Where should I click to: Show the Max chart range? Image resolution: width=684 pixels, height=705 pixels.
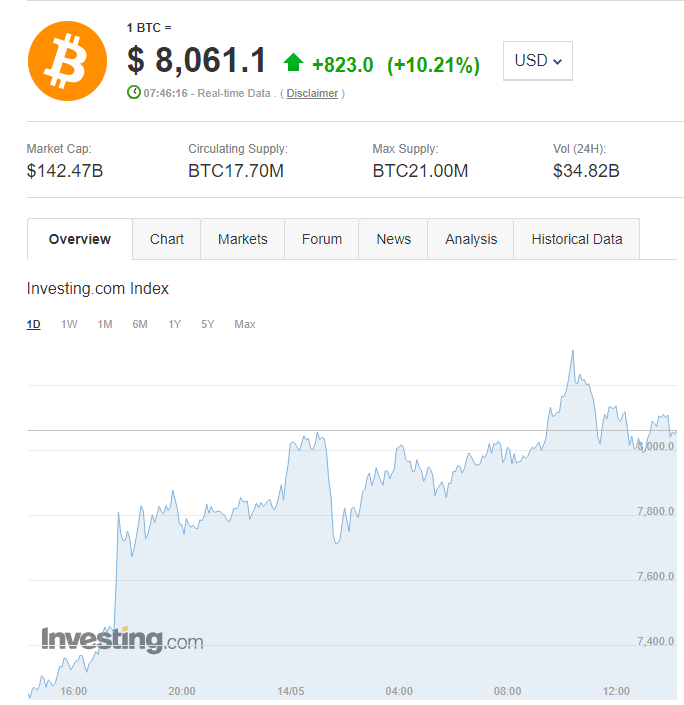pos(245,324)
